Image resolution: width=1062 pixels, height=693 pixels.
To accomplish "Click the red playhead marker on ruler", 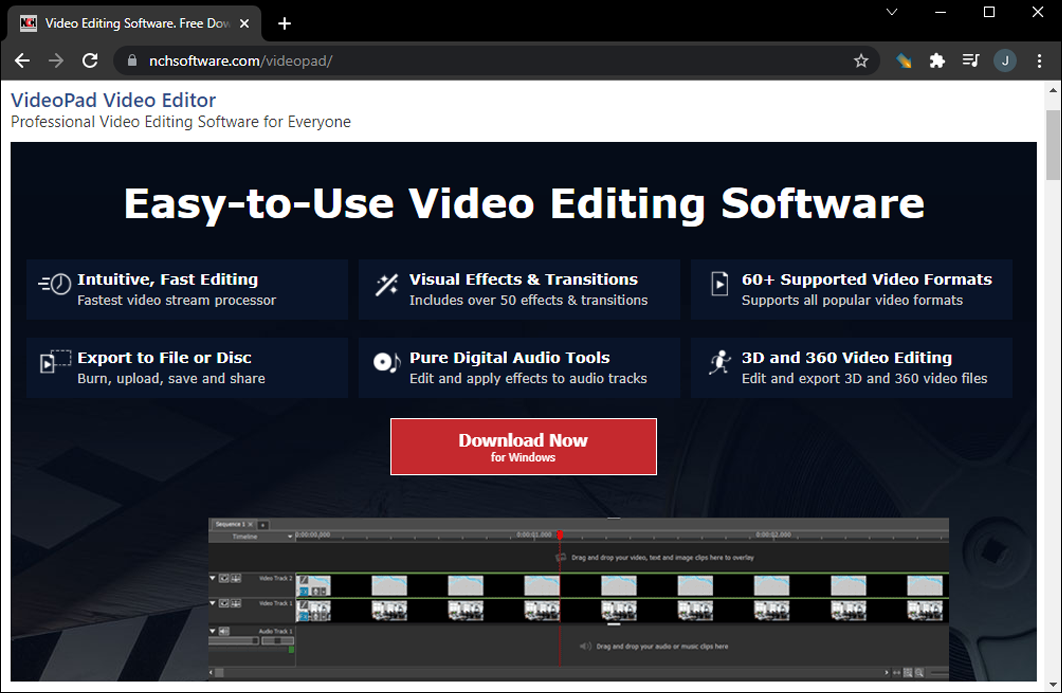I will click(x=560, y=535).
